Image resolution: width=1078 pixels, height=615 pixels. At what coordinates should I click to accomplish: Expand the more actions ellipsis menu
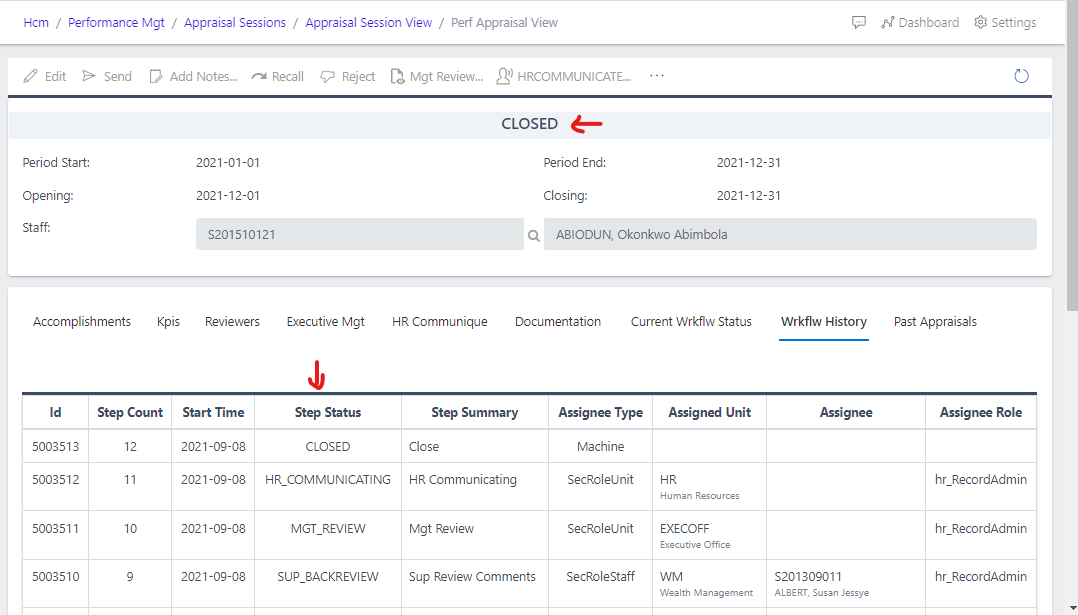pos(657,76)
